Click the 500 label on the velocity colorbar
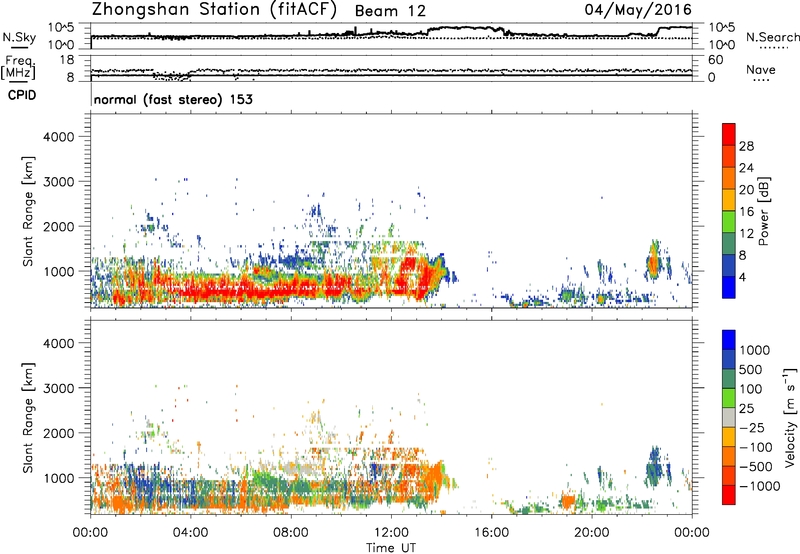The image size is (800, 554). [752, 370]
